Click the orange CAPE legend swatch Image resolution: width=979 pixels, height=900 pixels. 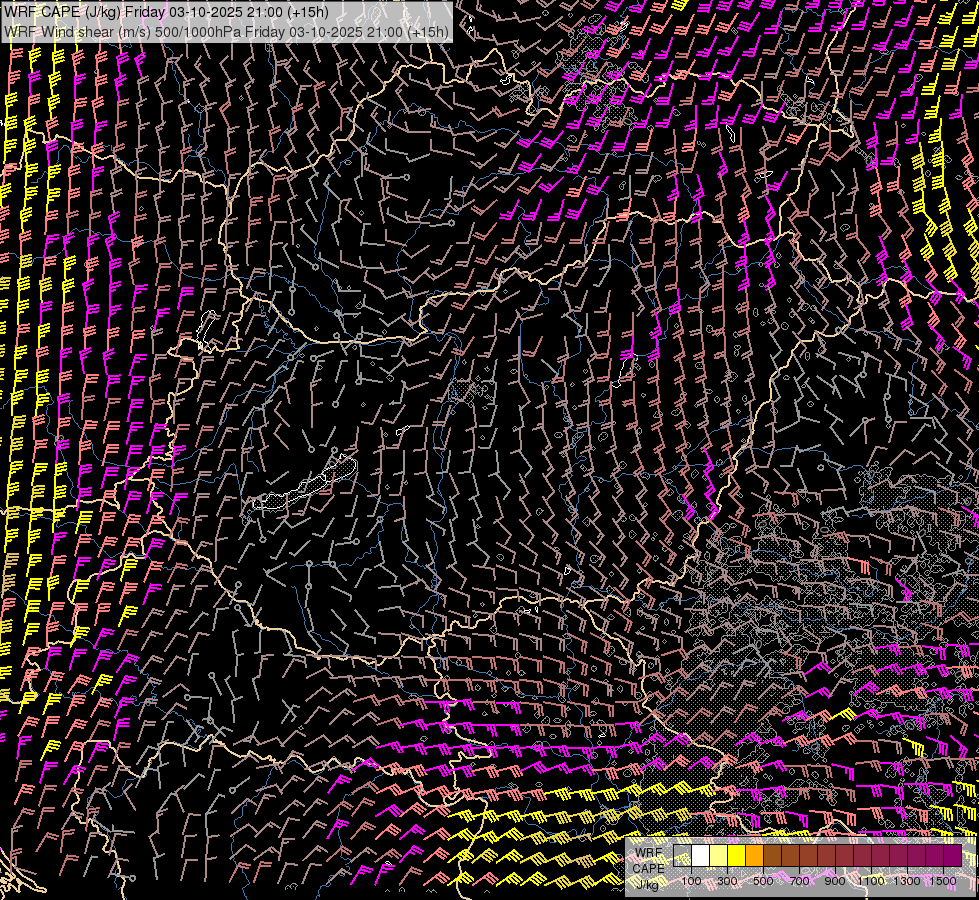(x=754, y=856)
